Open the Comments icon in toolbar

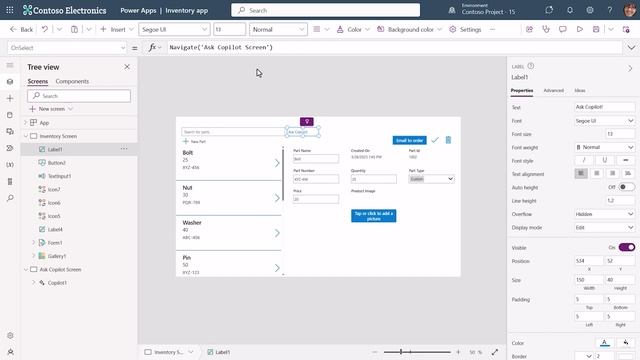click(x=562, y=29)
